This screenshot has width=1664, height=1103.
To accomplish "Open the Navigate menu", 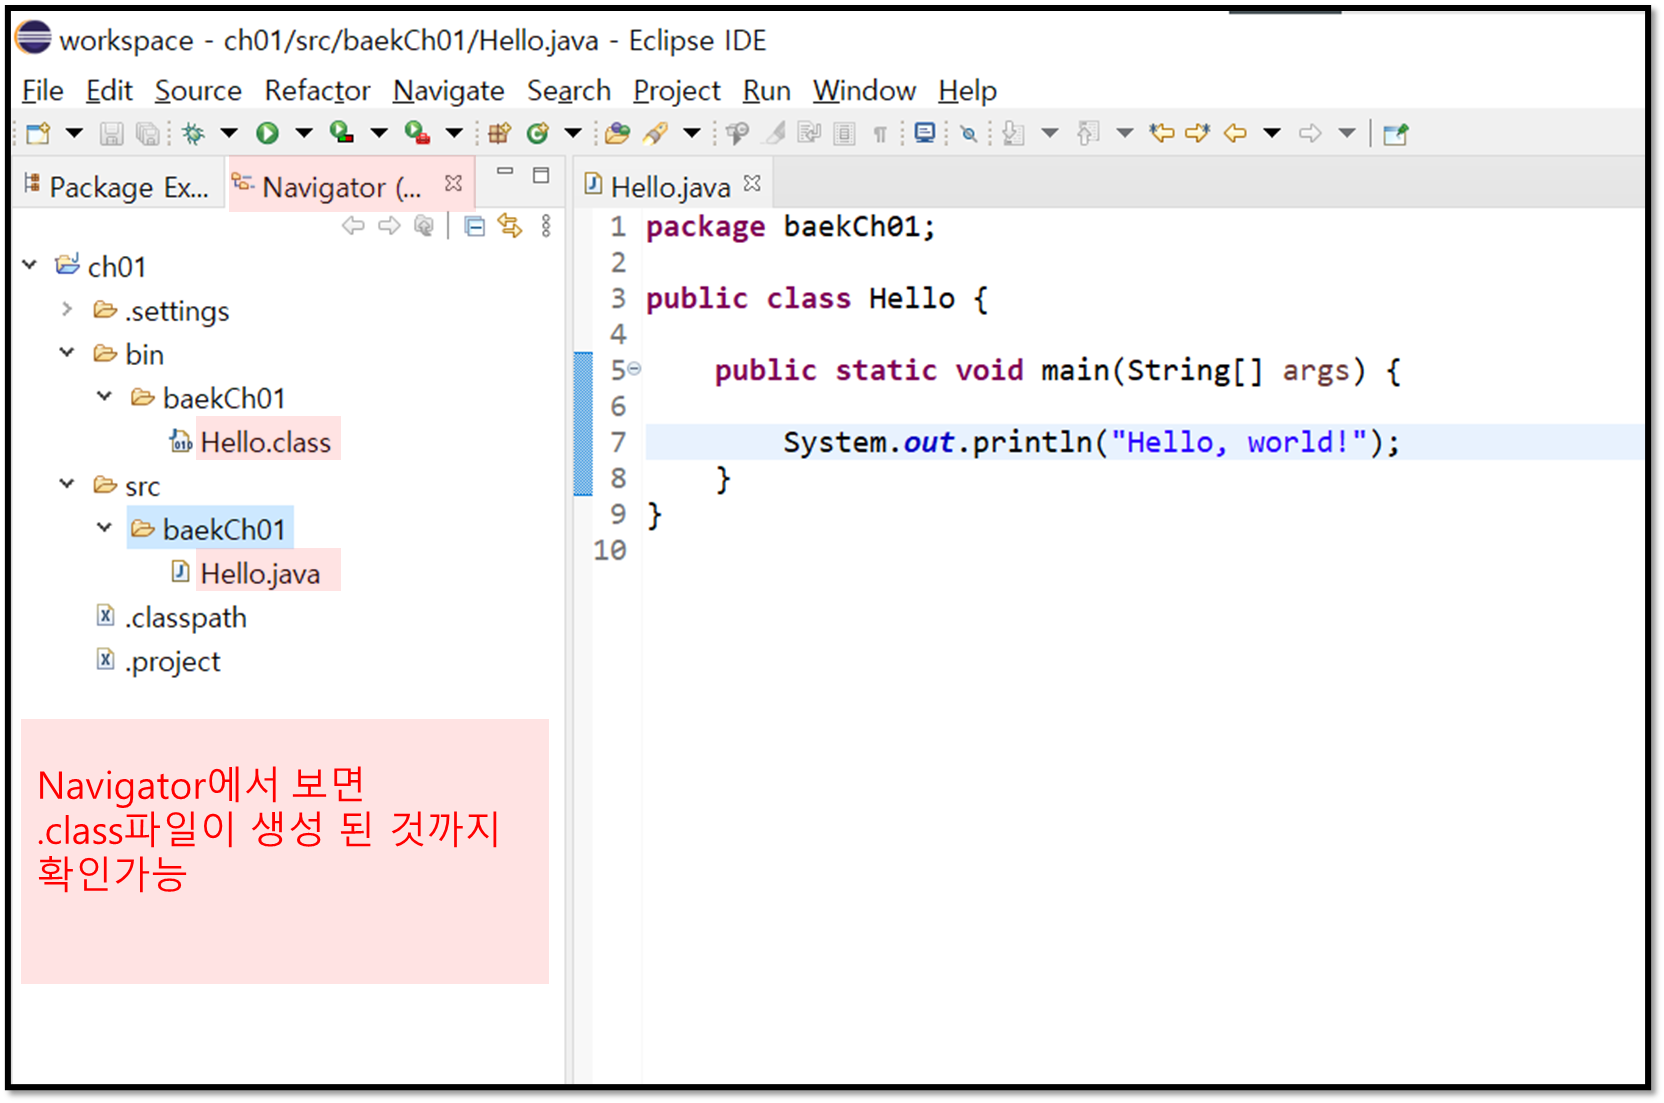I will (x=448, y=91).
